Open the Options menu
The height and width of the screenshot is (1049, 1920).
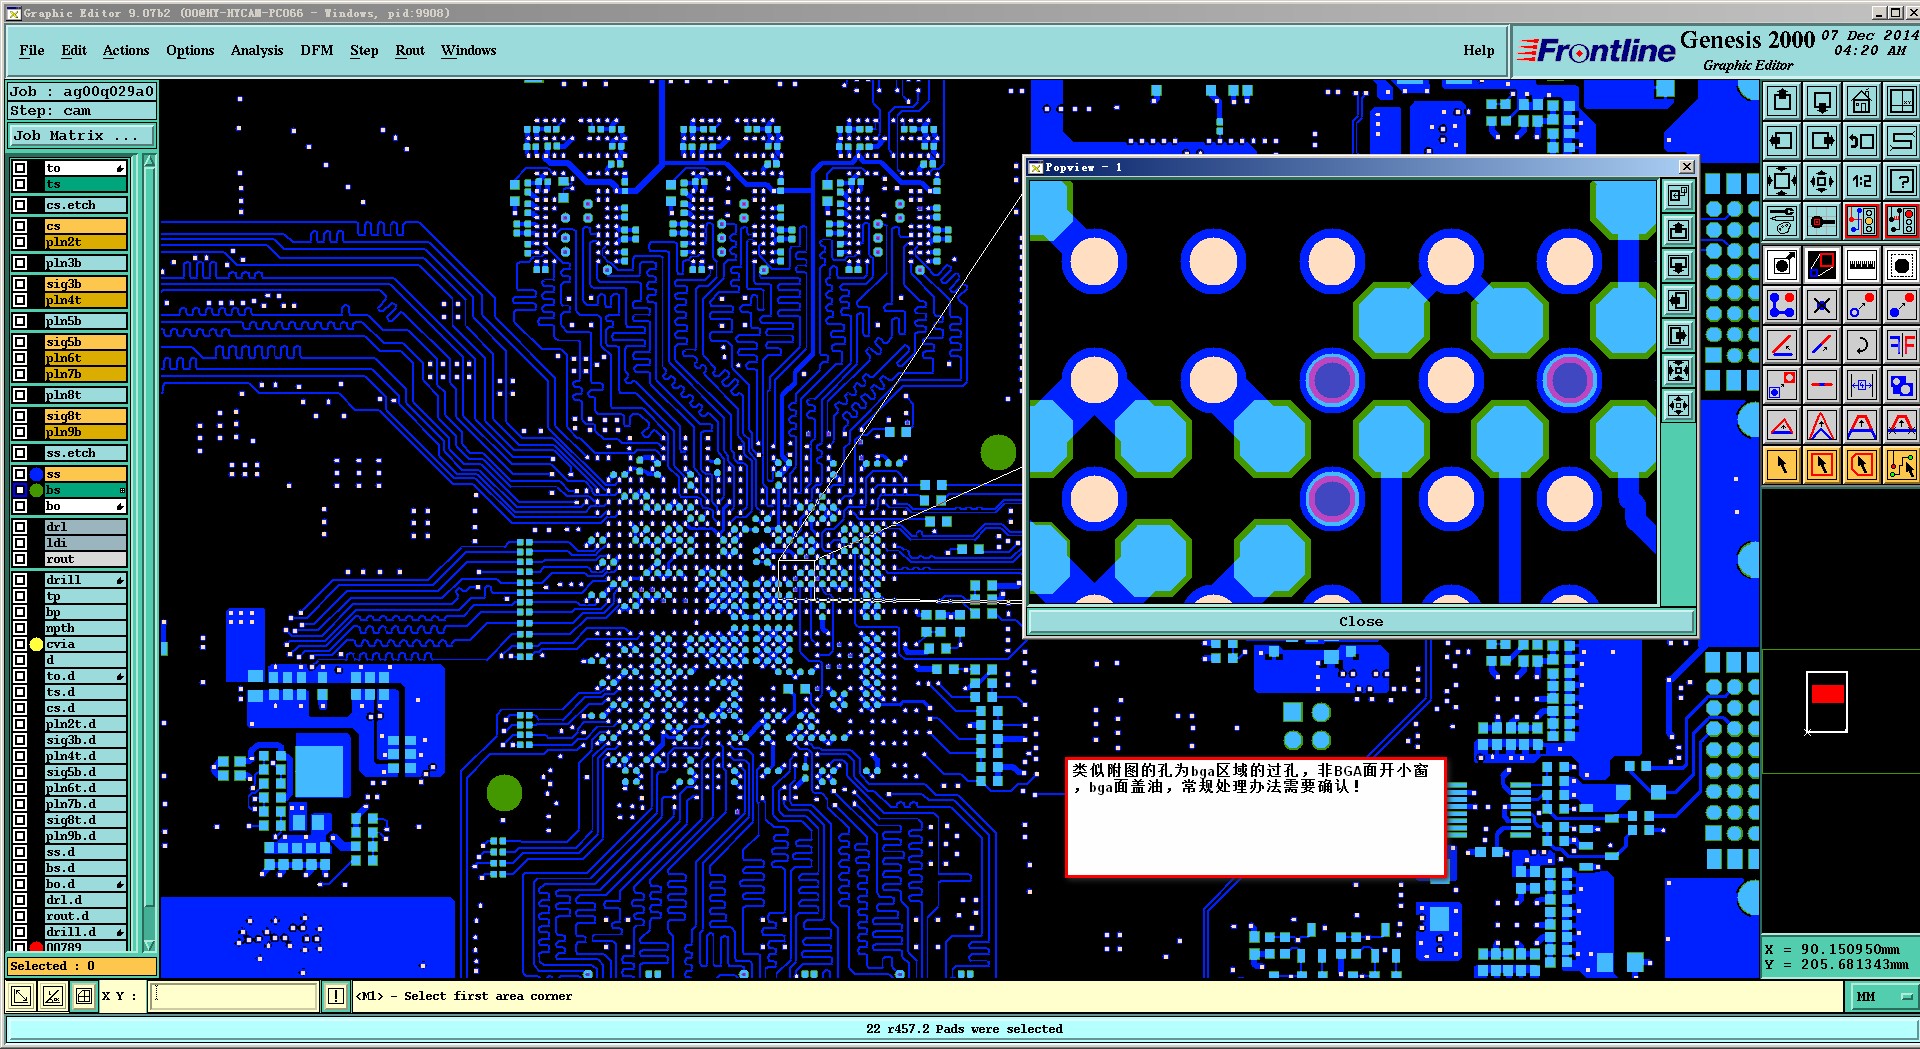coord(190,50)
